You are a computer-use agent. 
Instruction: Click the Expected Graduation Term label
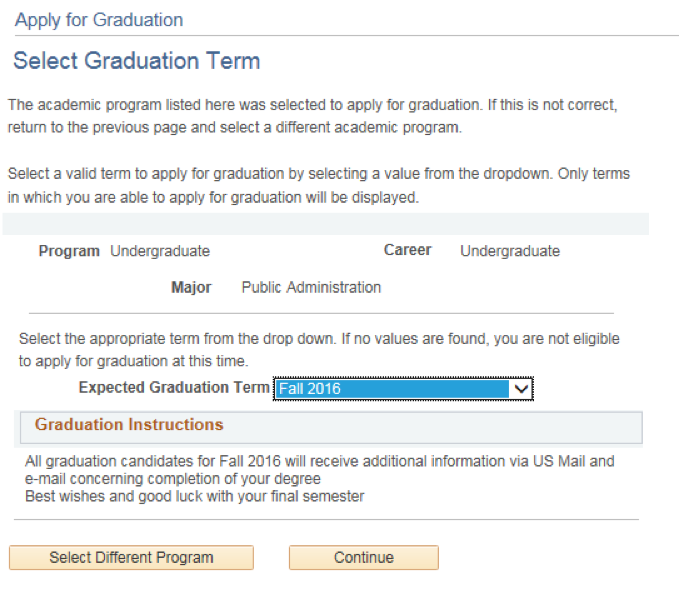click(174, 387)
